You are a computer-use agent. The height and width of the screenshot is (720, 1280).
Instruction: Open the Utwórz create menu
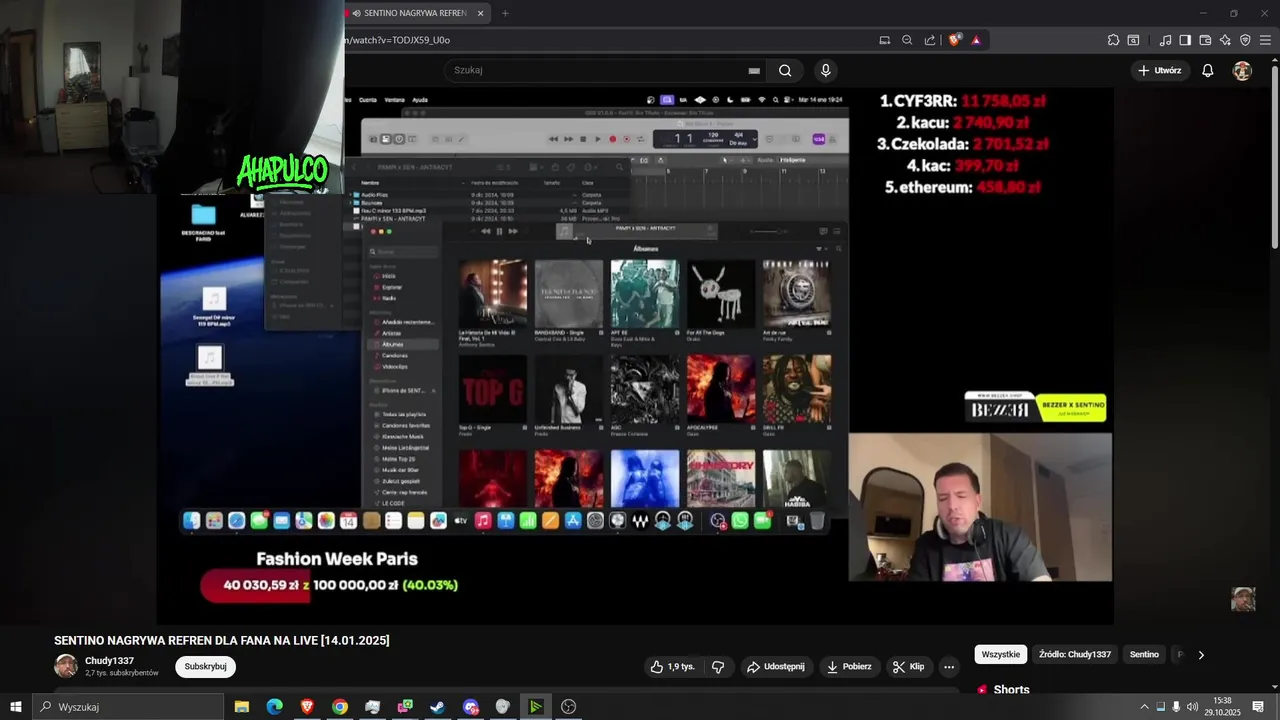tap(1159, 70)
